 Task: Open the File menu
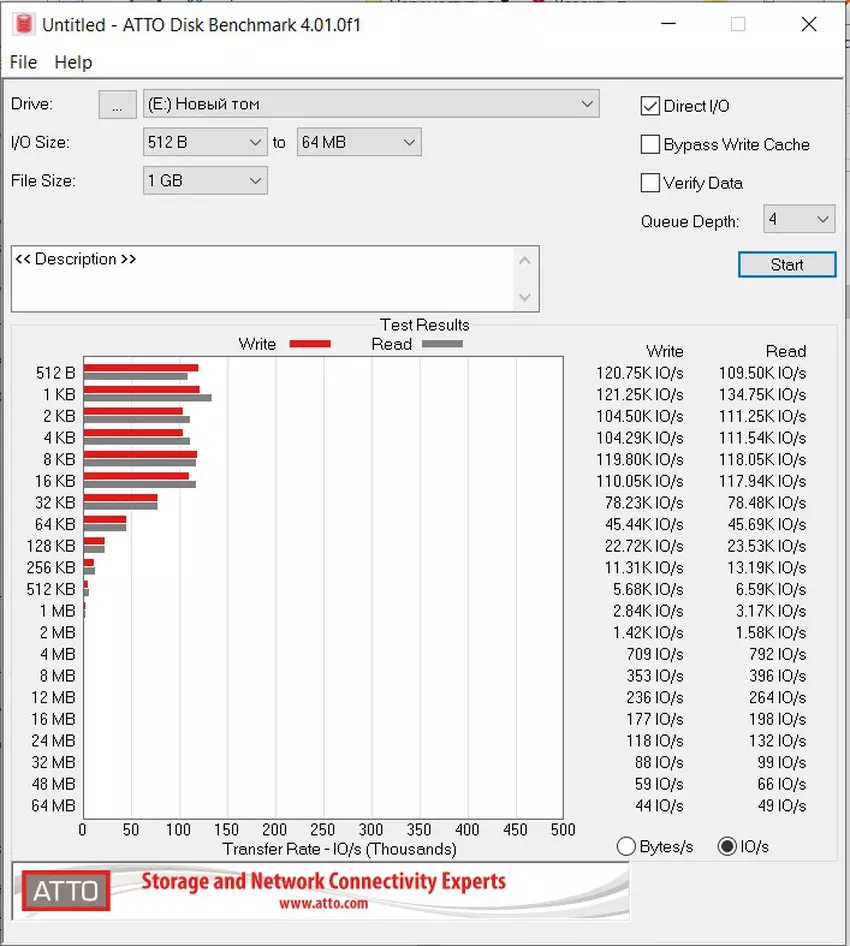click(x=23, y=62)
